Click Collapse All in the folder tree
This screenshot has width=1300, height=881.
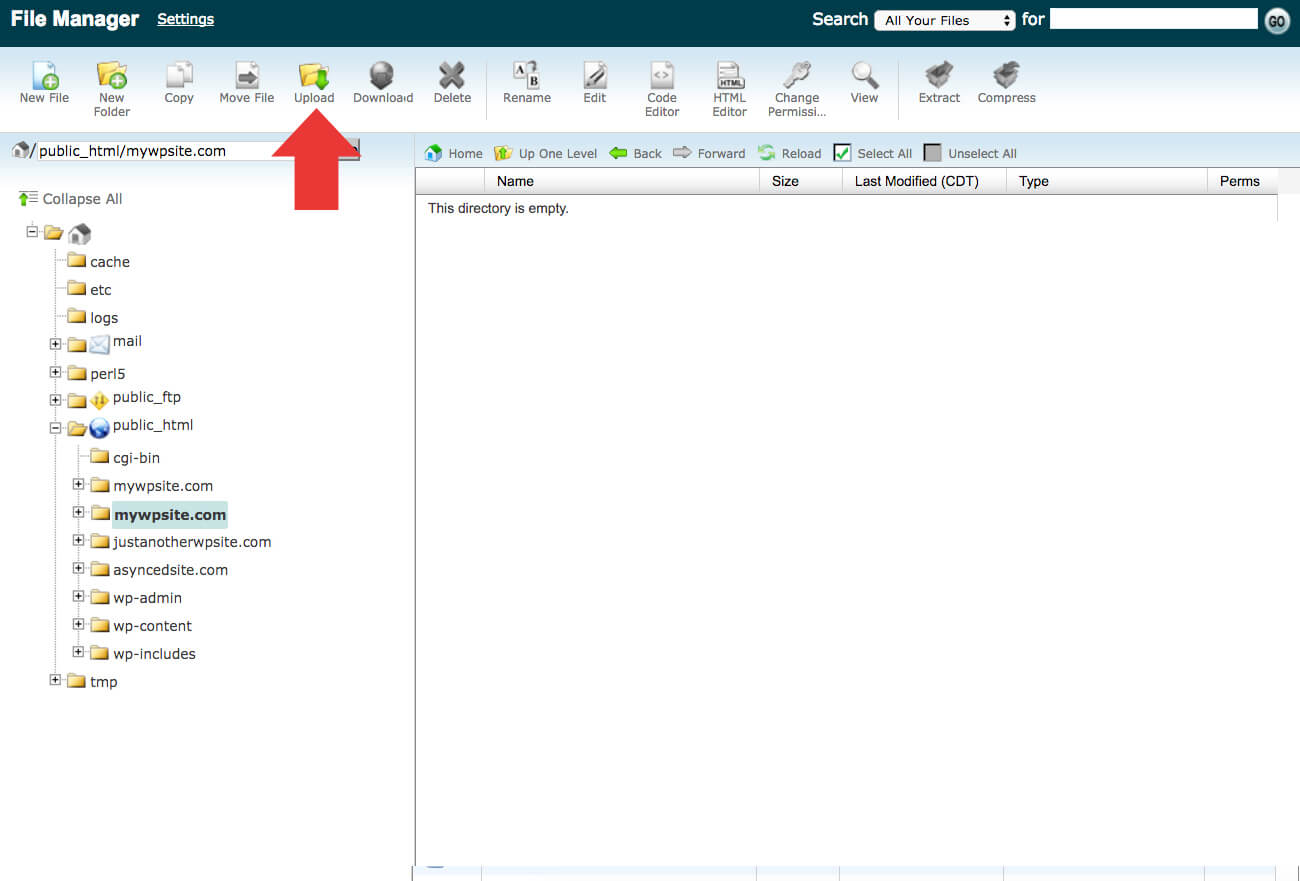[70, 199]
